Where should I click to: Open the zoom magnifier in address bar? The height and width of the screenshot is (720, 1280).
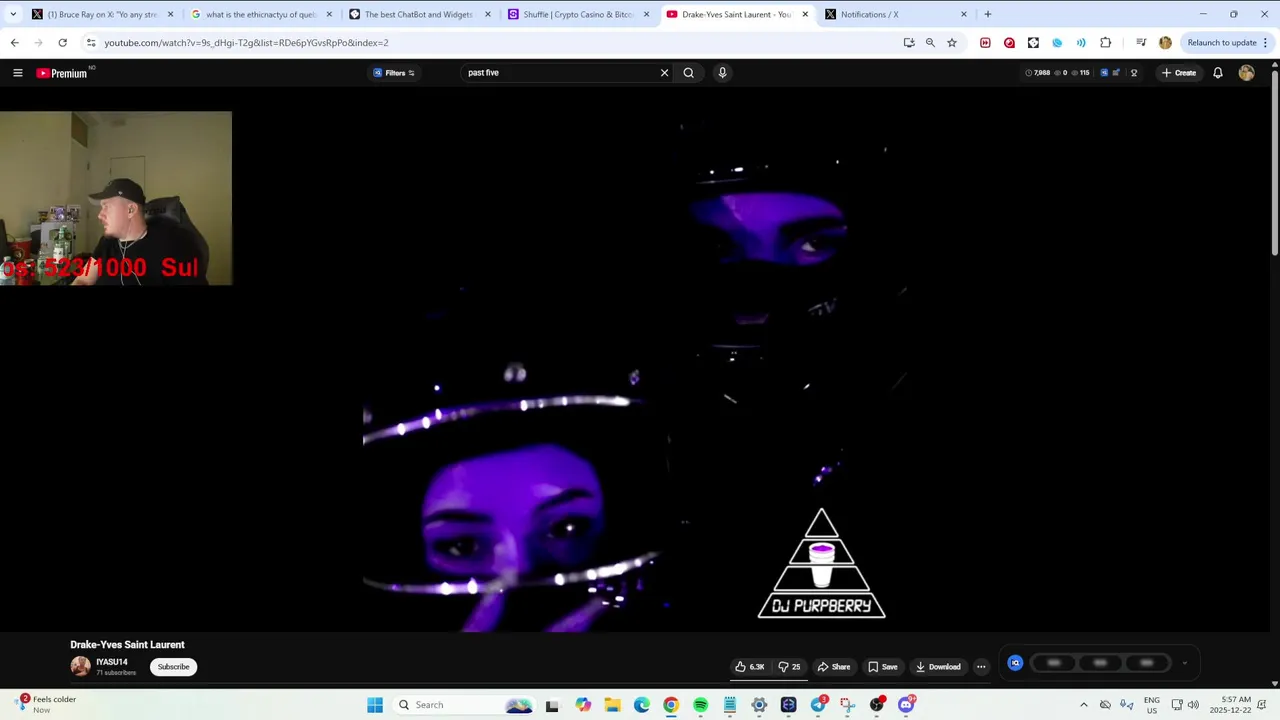tap(930, 43)
